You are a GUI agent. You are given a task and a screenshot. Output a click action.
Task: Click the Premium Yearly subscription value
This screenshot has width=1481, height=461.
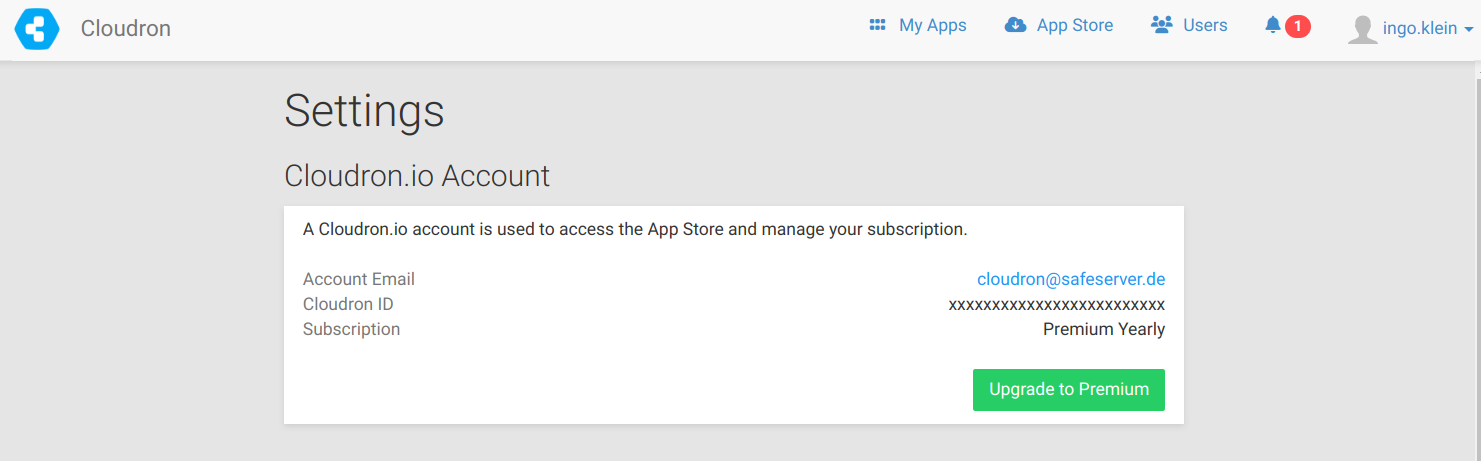(1104, 329)
